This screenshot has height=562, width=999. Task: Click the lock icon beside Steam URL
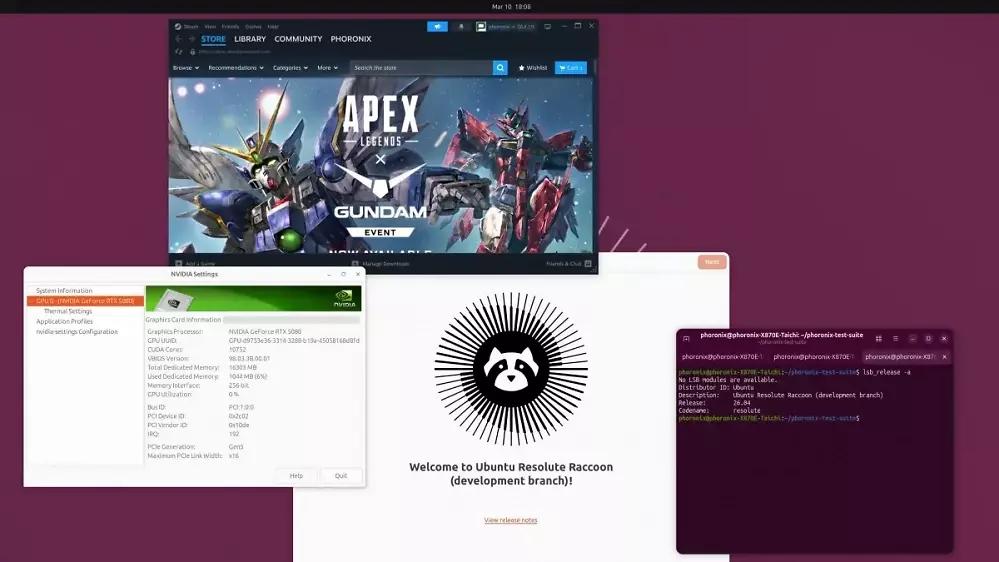[192, 52]
